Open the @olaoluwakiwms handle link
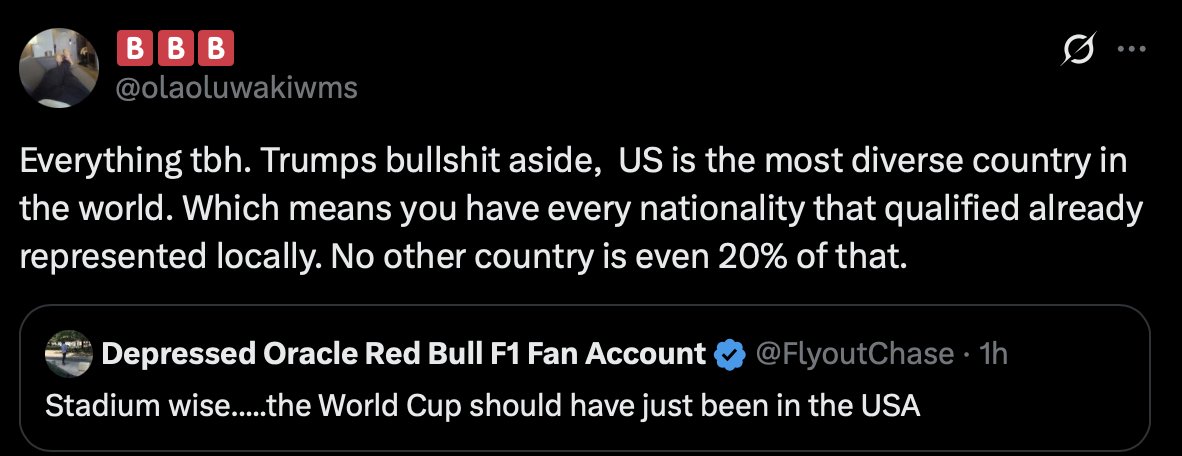Image resolution: width=1182 pixels, height=456 pixels. (236, 88)
